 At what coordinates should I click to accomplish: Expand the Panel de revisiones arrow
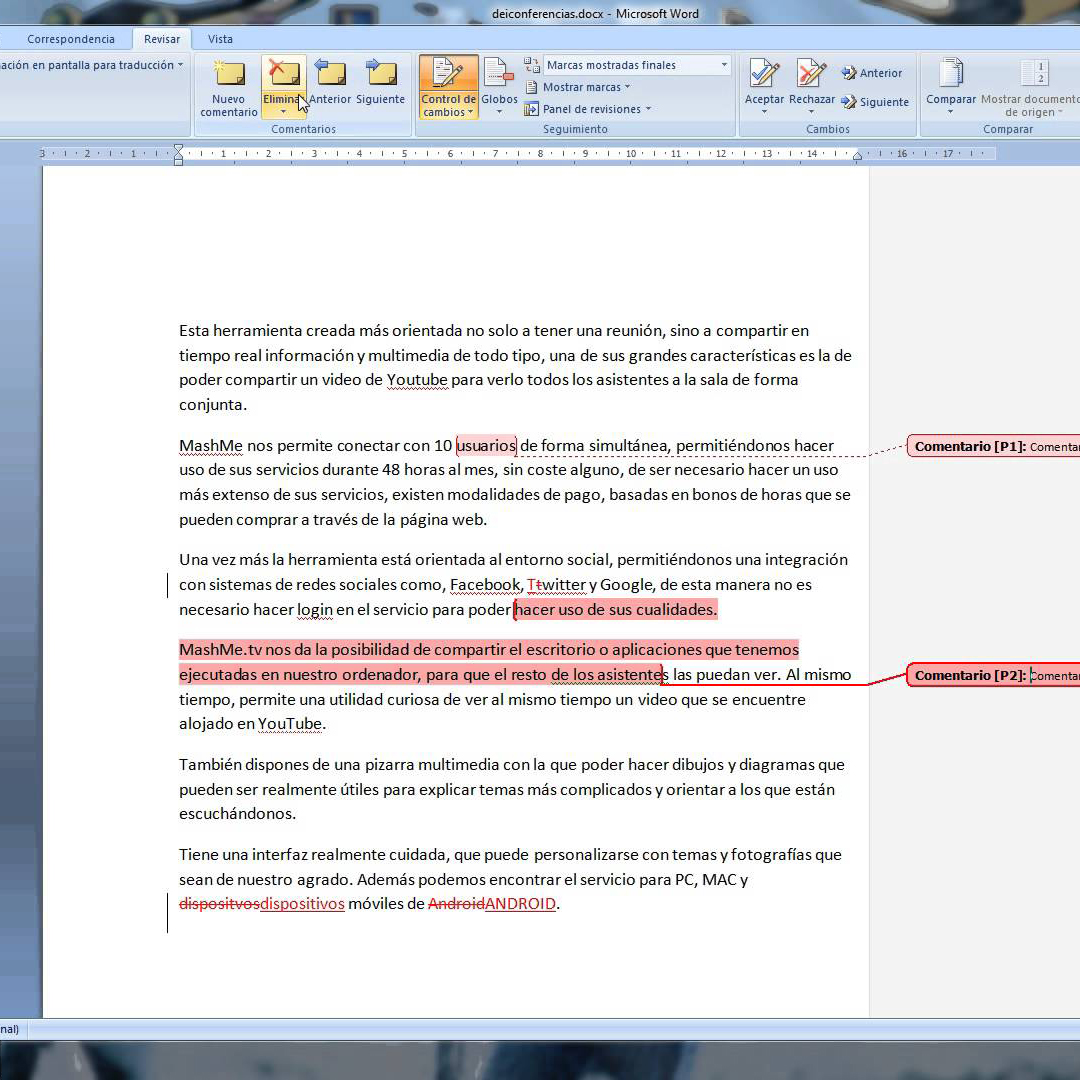pyautogui.click(x=648, y=109)
